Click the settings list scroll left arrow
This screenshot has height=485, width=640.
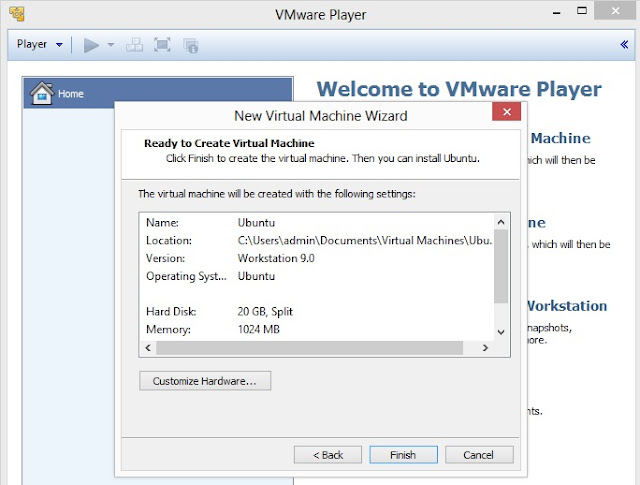(x=148, y=348)
